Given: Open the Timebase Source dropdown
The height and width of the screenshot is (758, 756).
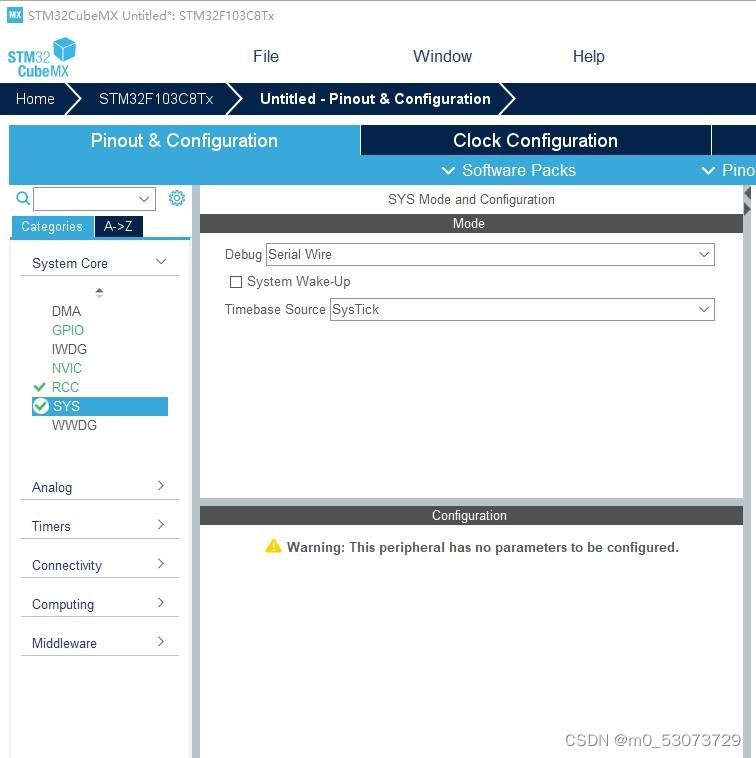Looking at the screenshot, I should pos(522,309).
